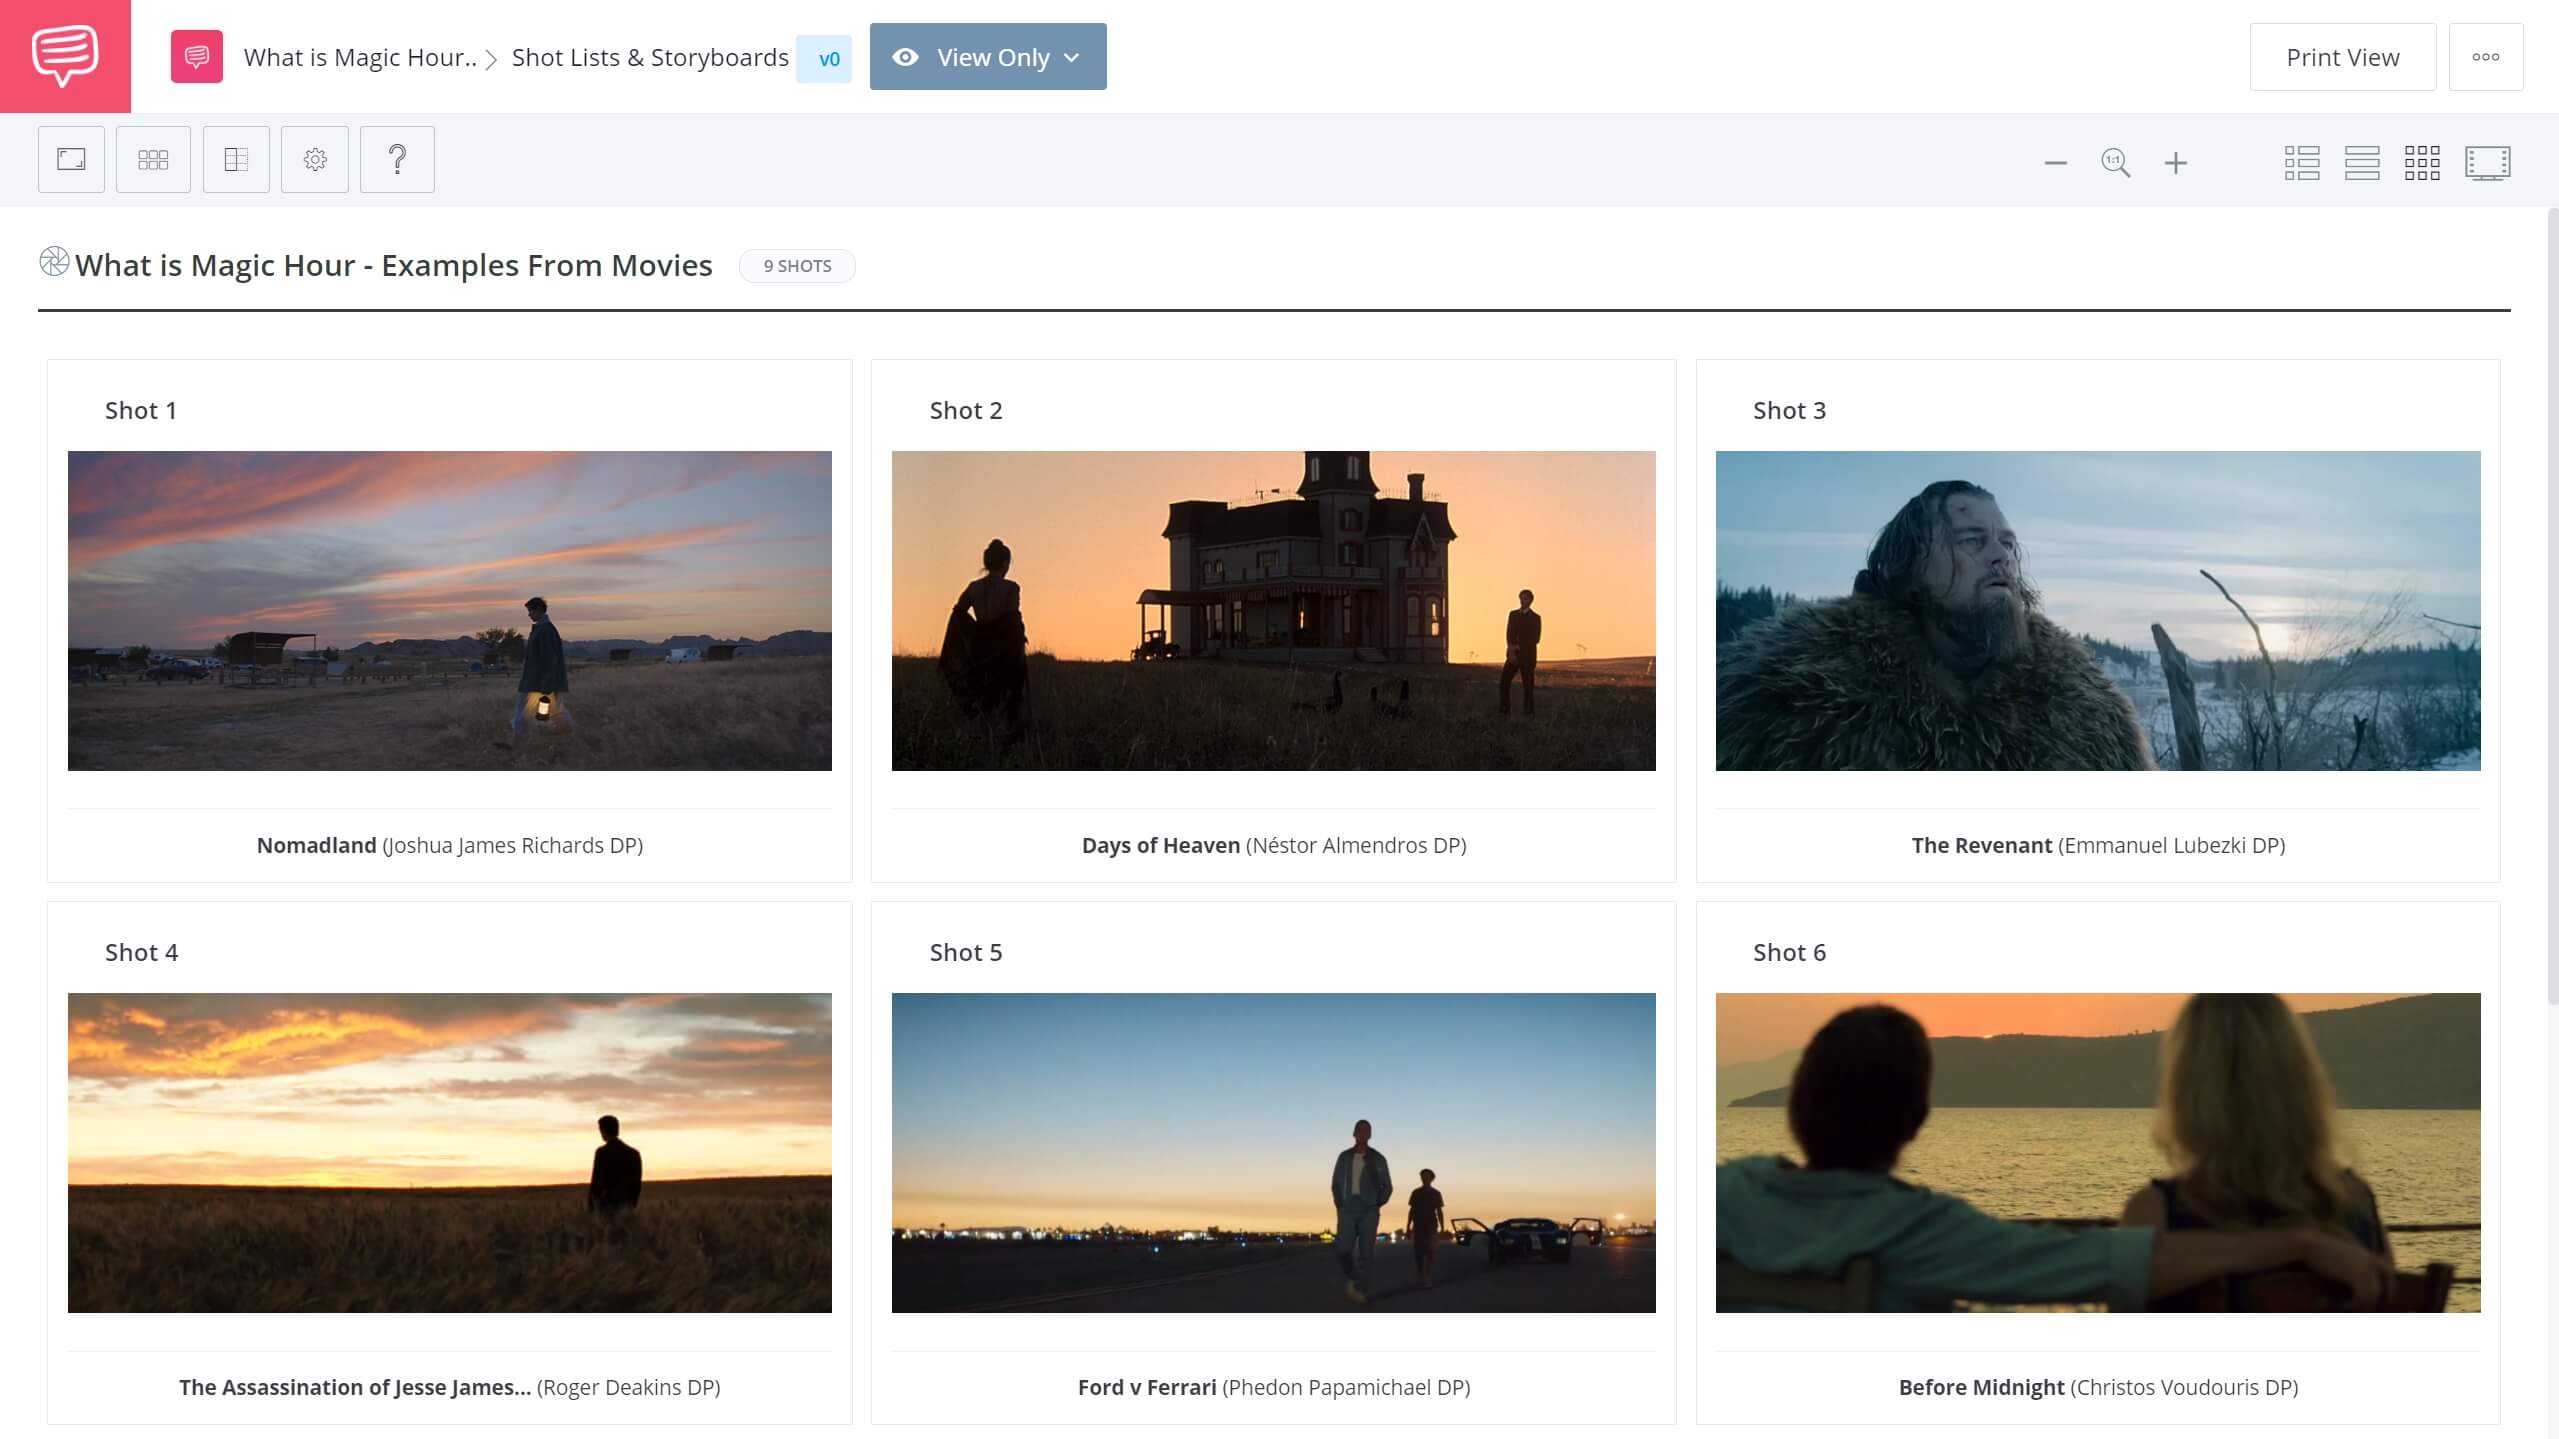Open the What is Magic Hour breadcrumb
Viewport: 2559px width, 1439px height.
[360, 58]
